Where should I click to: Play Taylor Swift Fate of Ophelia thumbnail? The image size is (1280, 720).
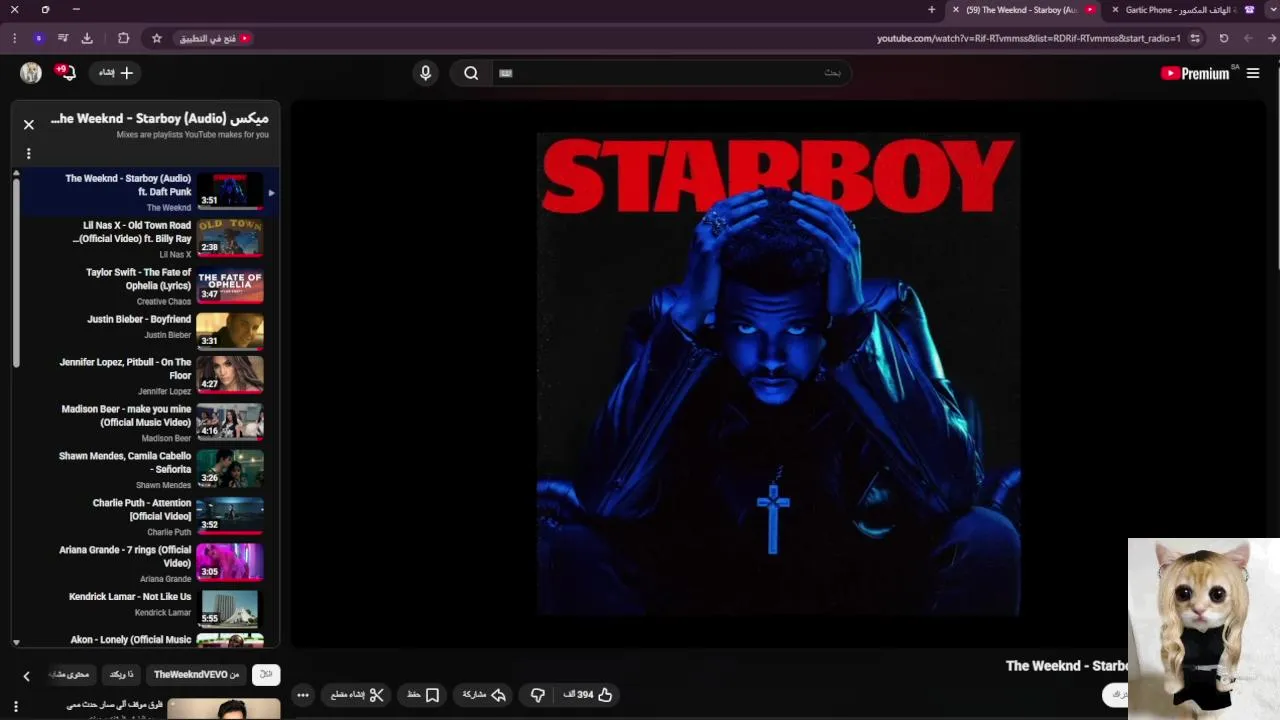click(x=230, y=285)
